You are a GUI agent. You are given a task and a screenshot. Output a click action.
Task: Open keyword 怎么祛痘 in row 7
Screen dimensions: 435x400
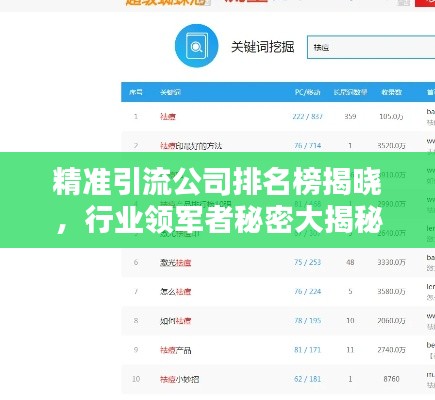click(x=175, y=292)
